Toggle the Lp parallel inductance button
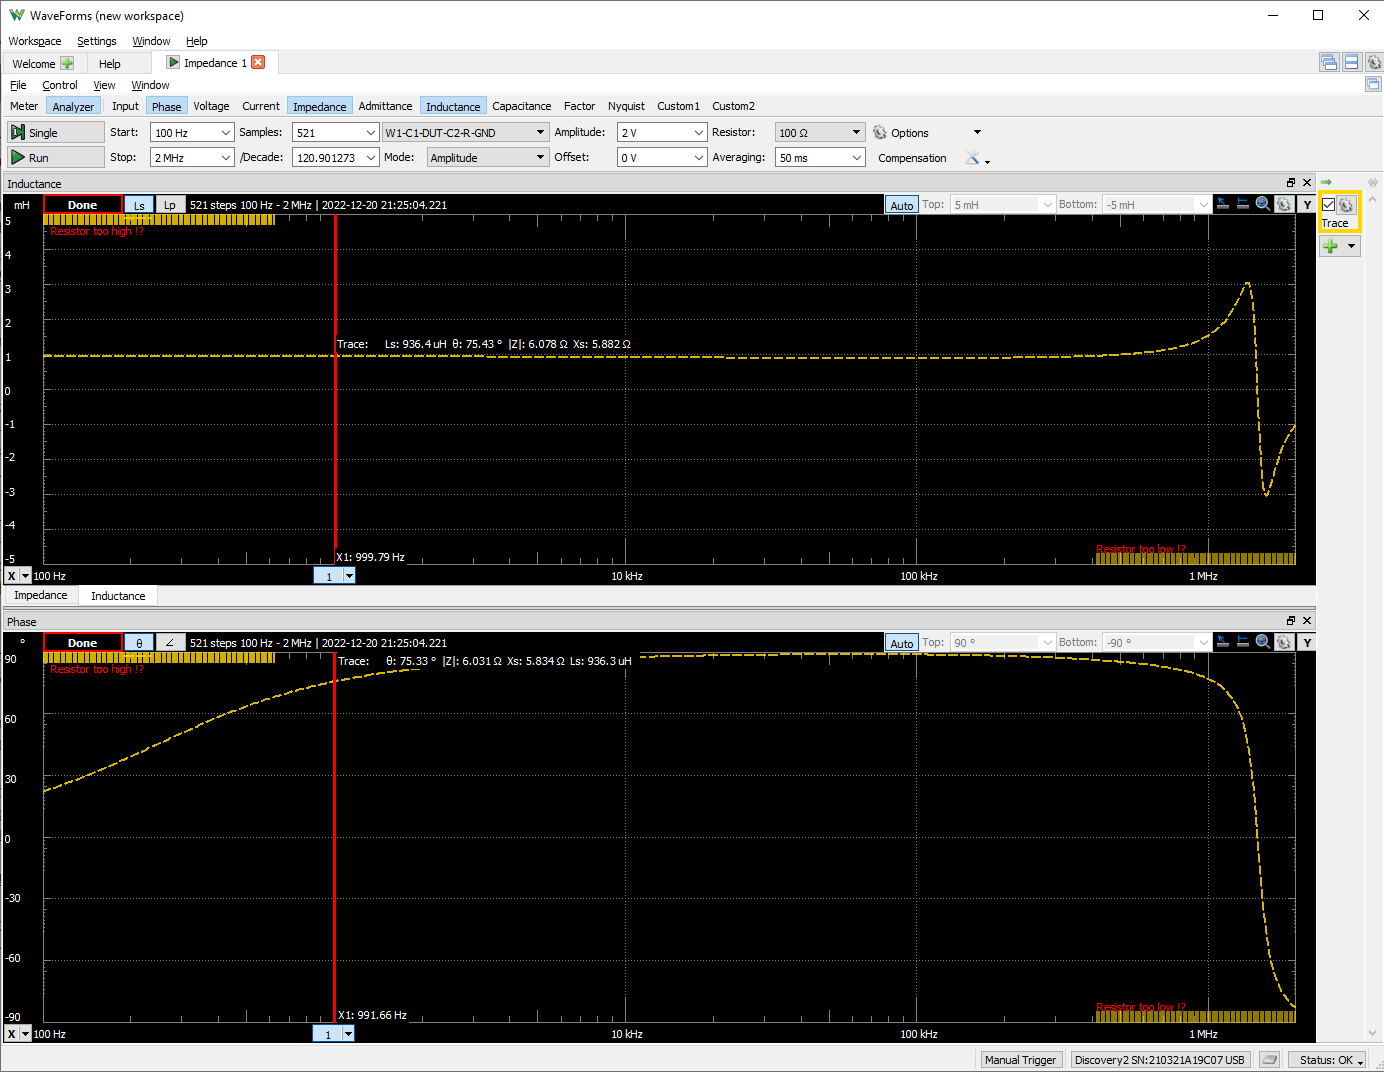The height and width of the screenshot is (1072, 1384). click(x=170, y=205)
